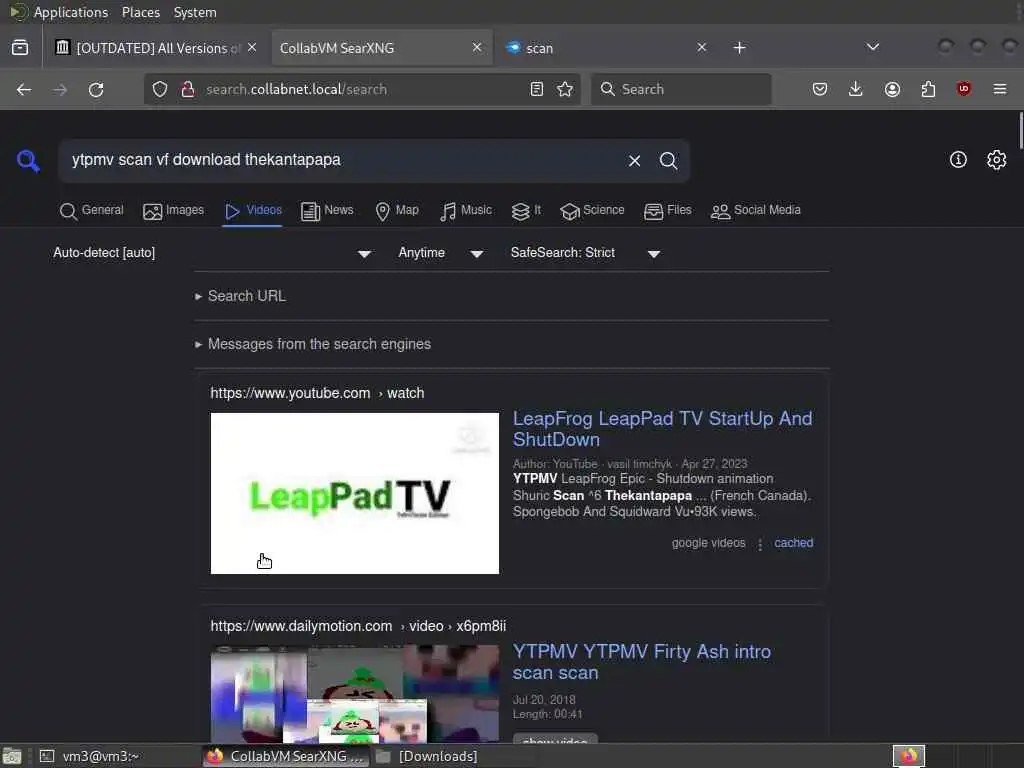1024x768 pixels.
Task: Click the LeapPad TV video thumbnail
Action: tap(355, 493)
